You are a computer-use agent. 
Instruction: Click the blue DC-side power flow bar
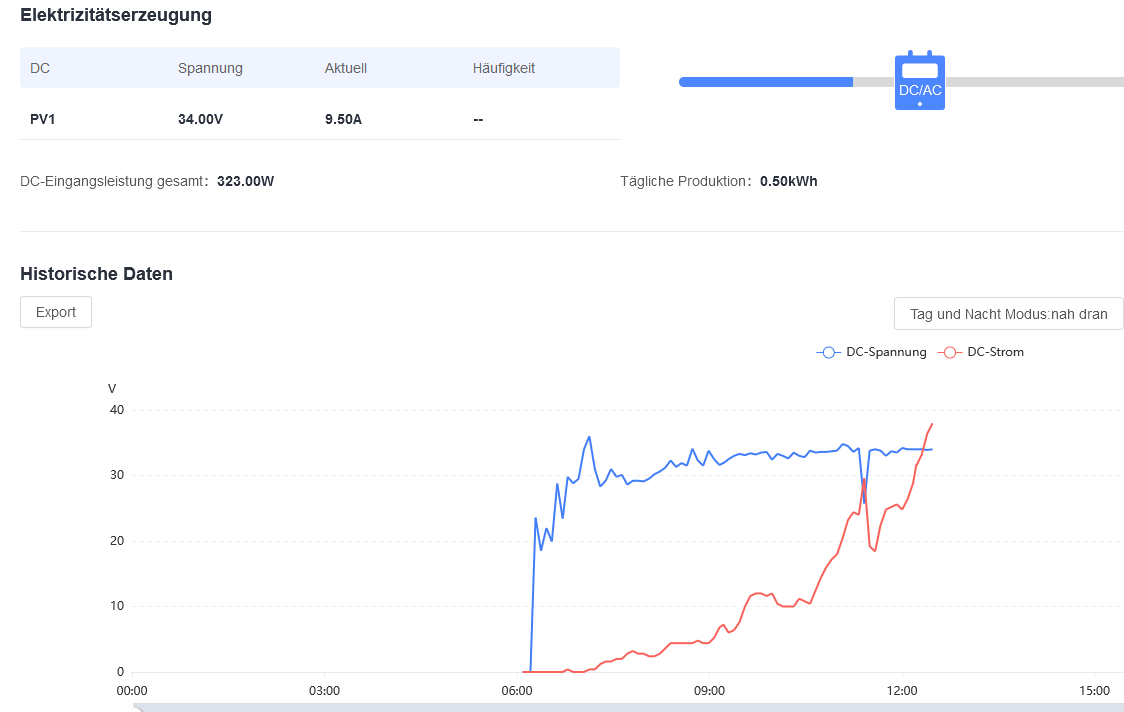765,82
